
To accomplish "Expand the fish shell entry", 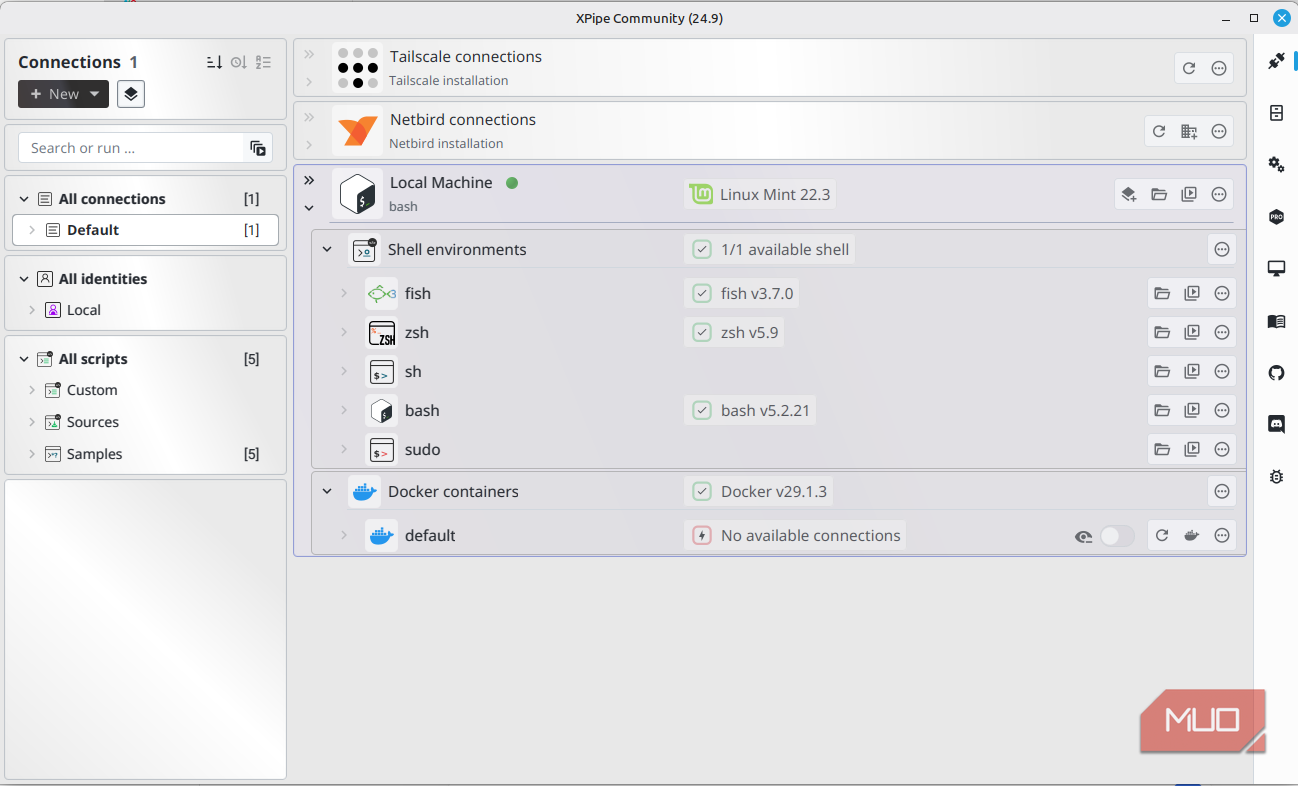I will click(344, 293).
